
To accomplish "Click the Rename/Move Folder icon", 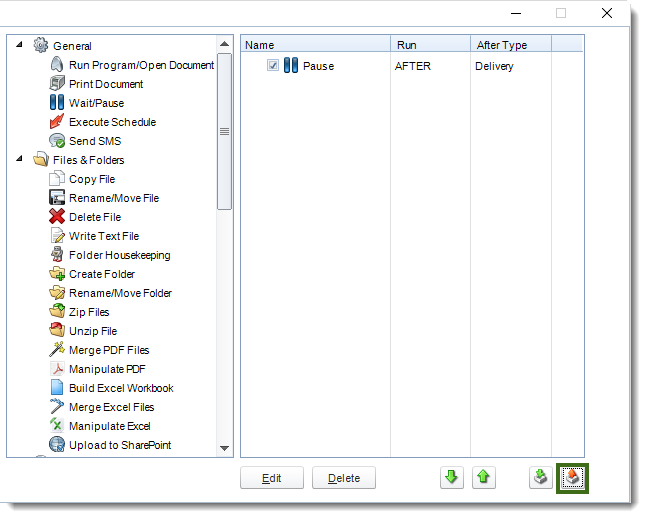I will (x=57, y=293).
